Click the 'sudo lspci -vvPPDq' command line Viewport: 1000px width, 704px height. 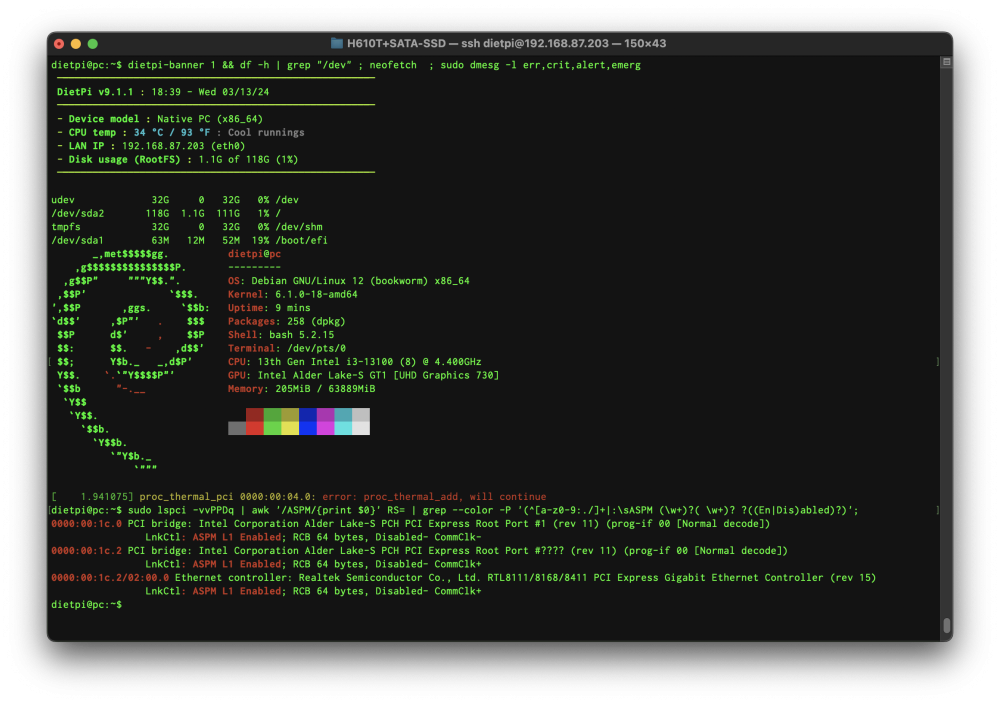[x=455, y=510]
